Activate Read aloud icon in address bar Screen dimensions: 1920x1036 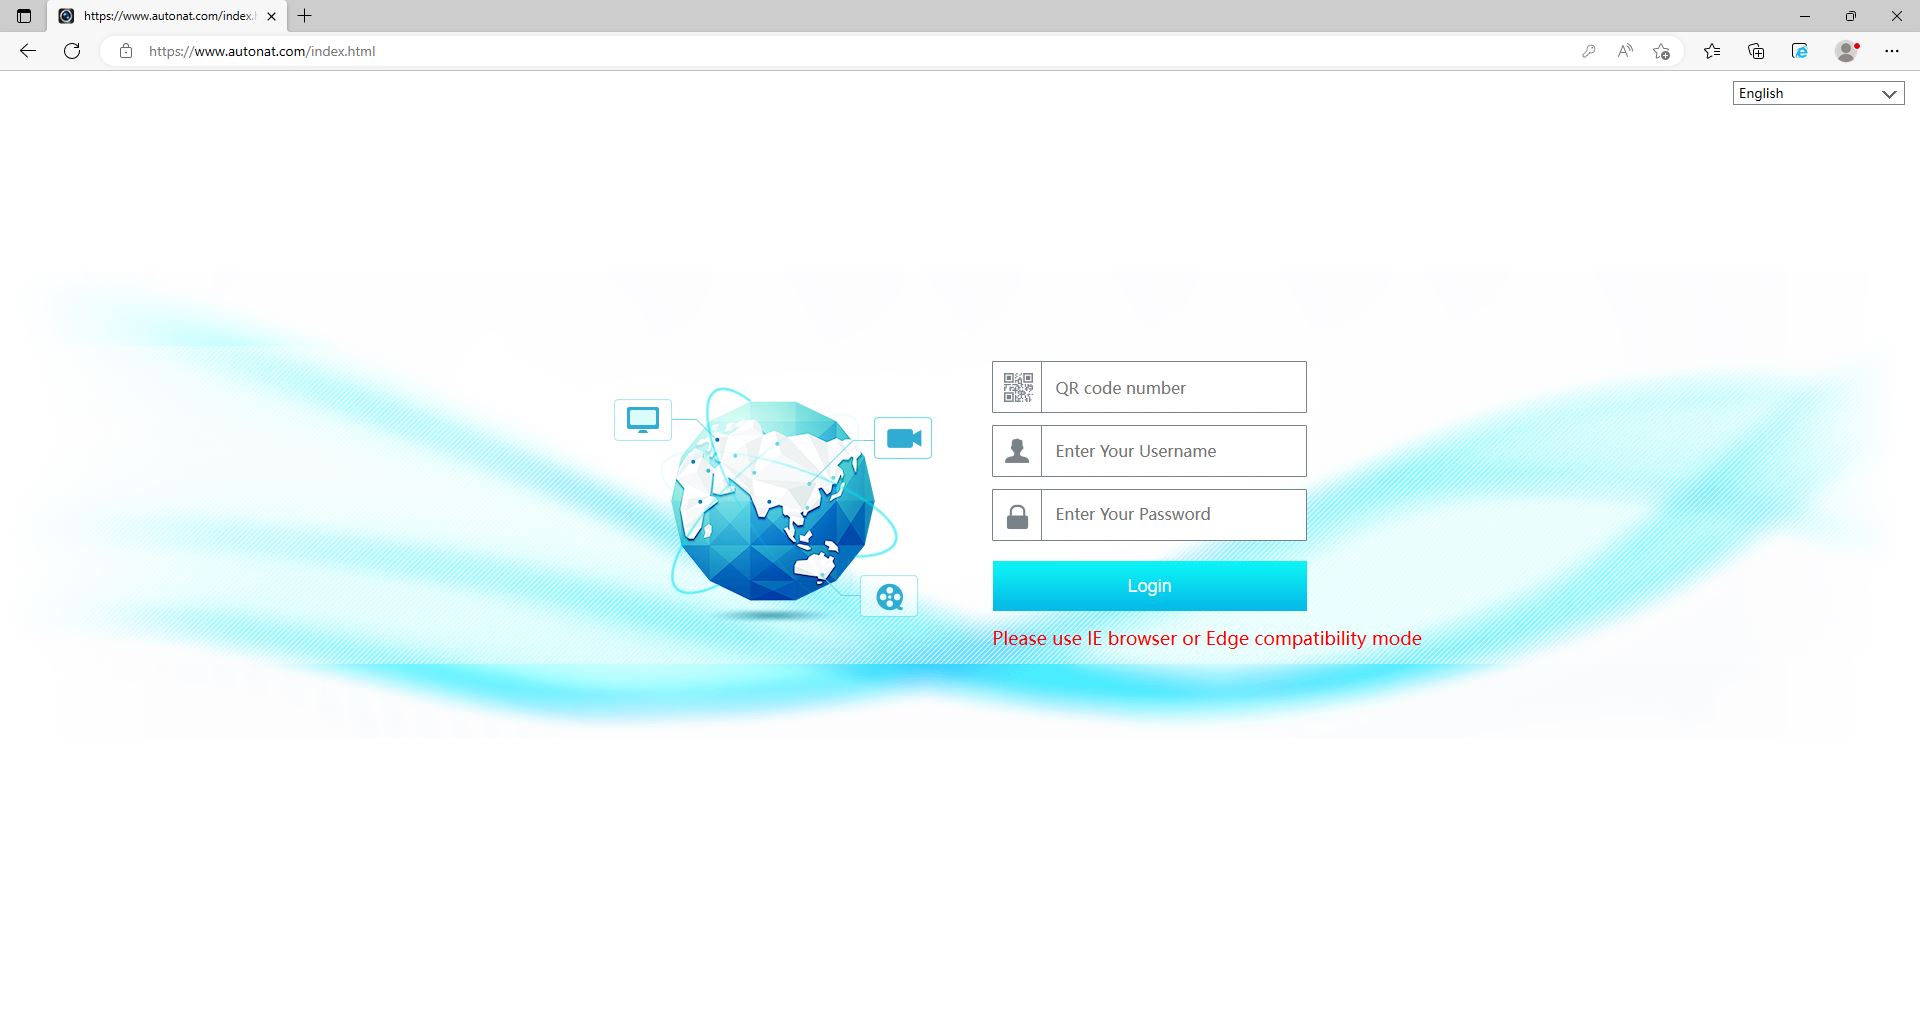tap(1625, 51)
